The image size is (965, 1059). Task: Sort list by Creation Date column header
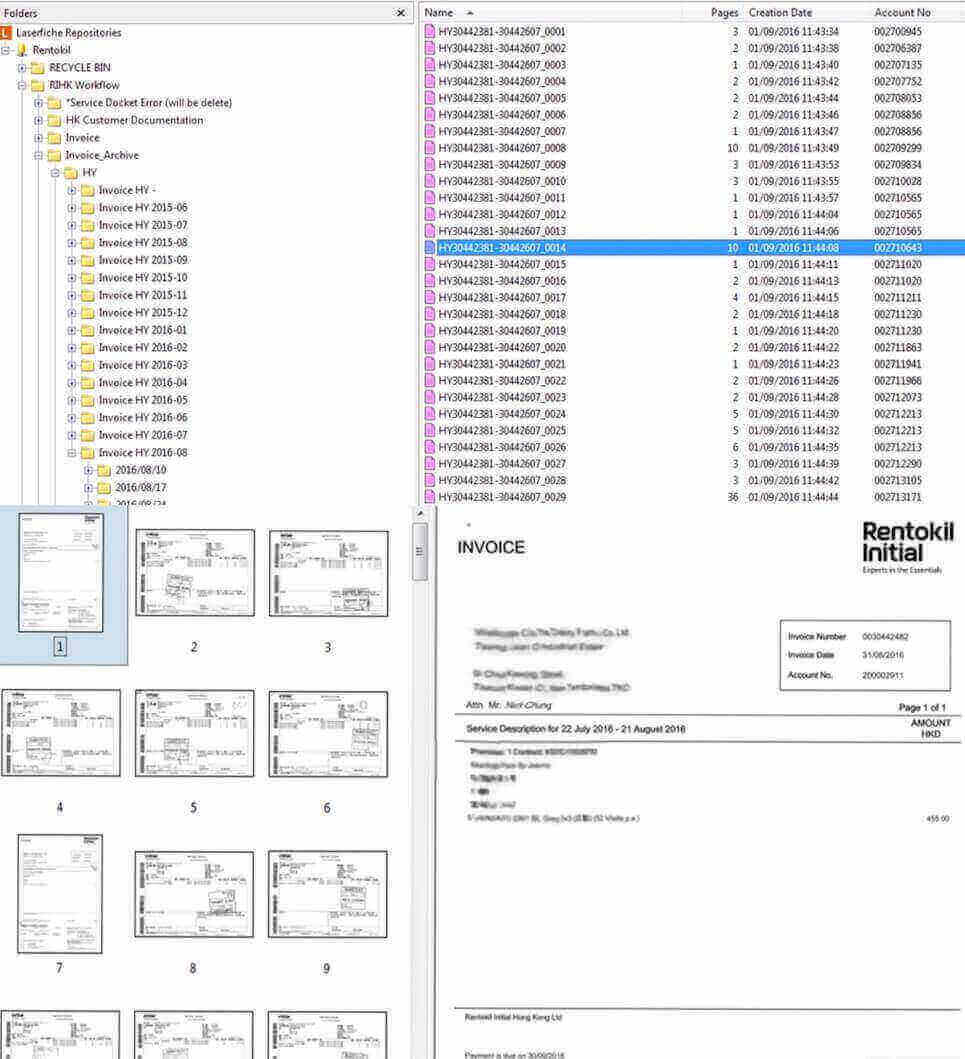[x=780, y=12]
